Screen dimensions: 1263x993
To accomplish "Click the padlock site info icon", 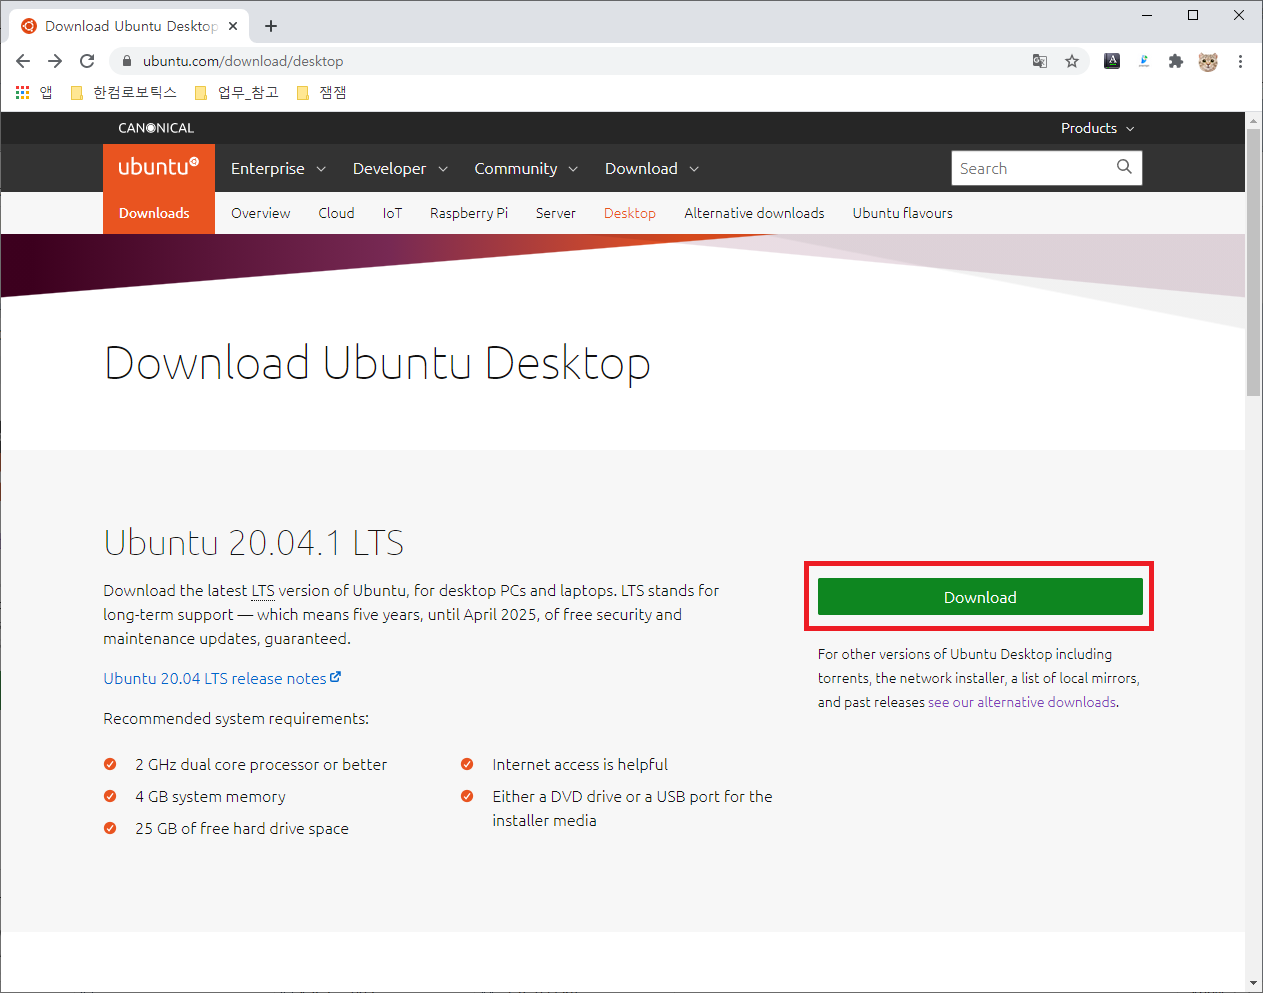I will pyautogui.click(x=127, y=61).
